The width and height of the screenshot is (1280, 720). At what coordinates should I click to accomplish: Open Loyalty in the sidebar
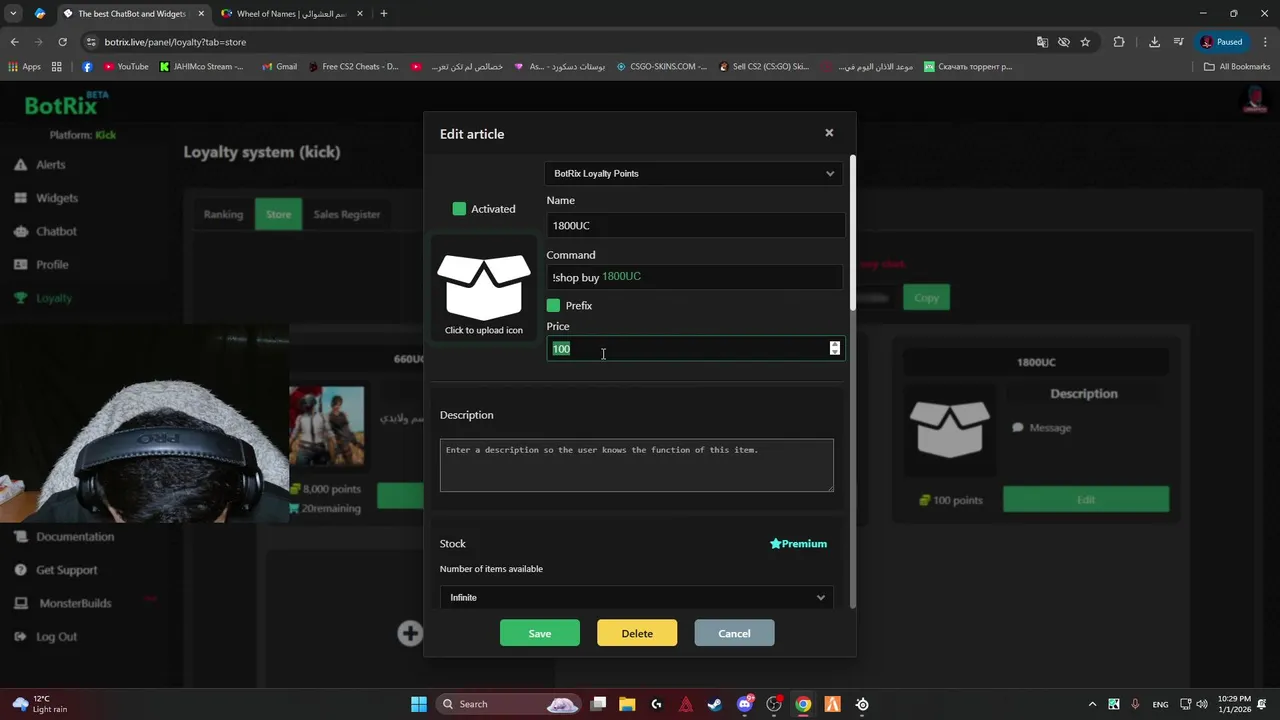tap(54, 298)
